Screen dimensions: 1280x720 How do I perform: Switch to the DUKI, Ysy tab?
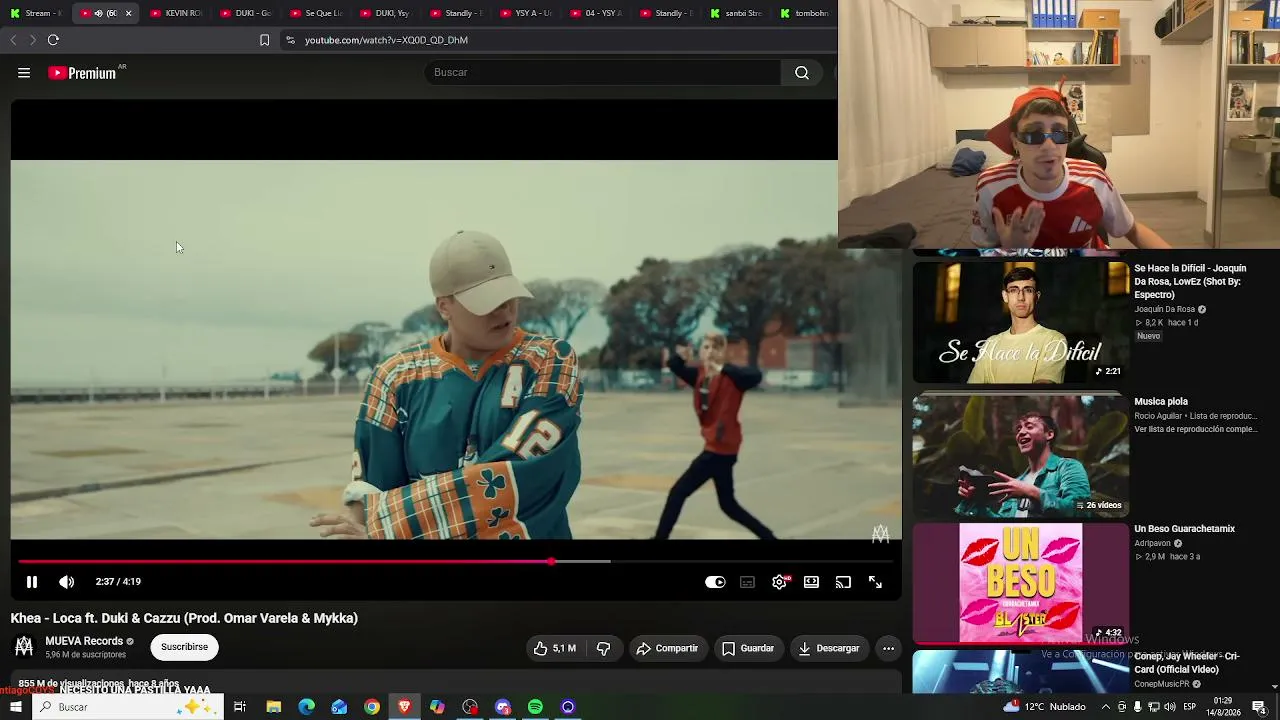385,13
